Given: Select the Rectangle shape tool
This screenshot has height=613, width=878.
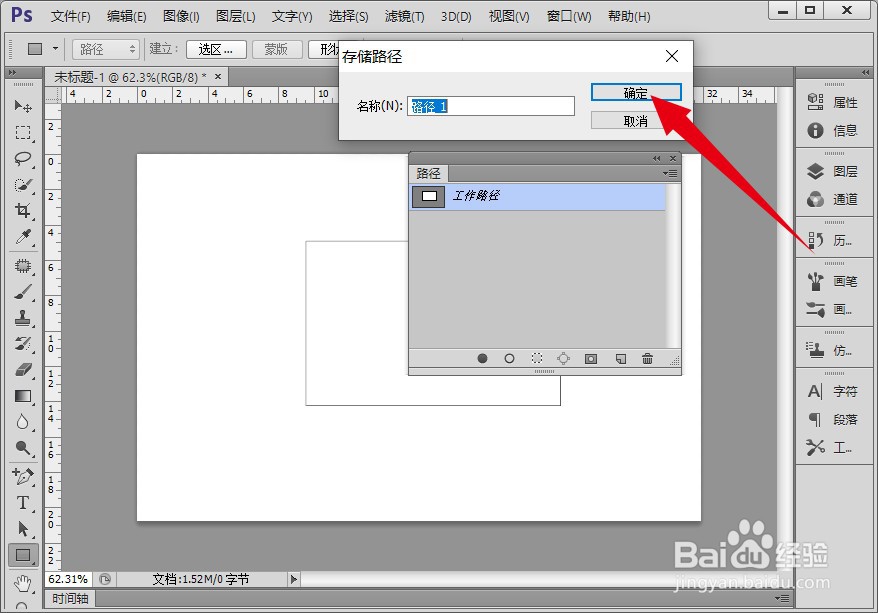Looking at the screenshot, I should click(23, 555).
